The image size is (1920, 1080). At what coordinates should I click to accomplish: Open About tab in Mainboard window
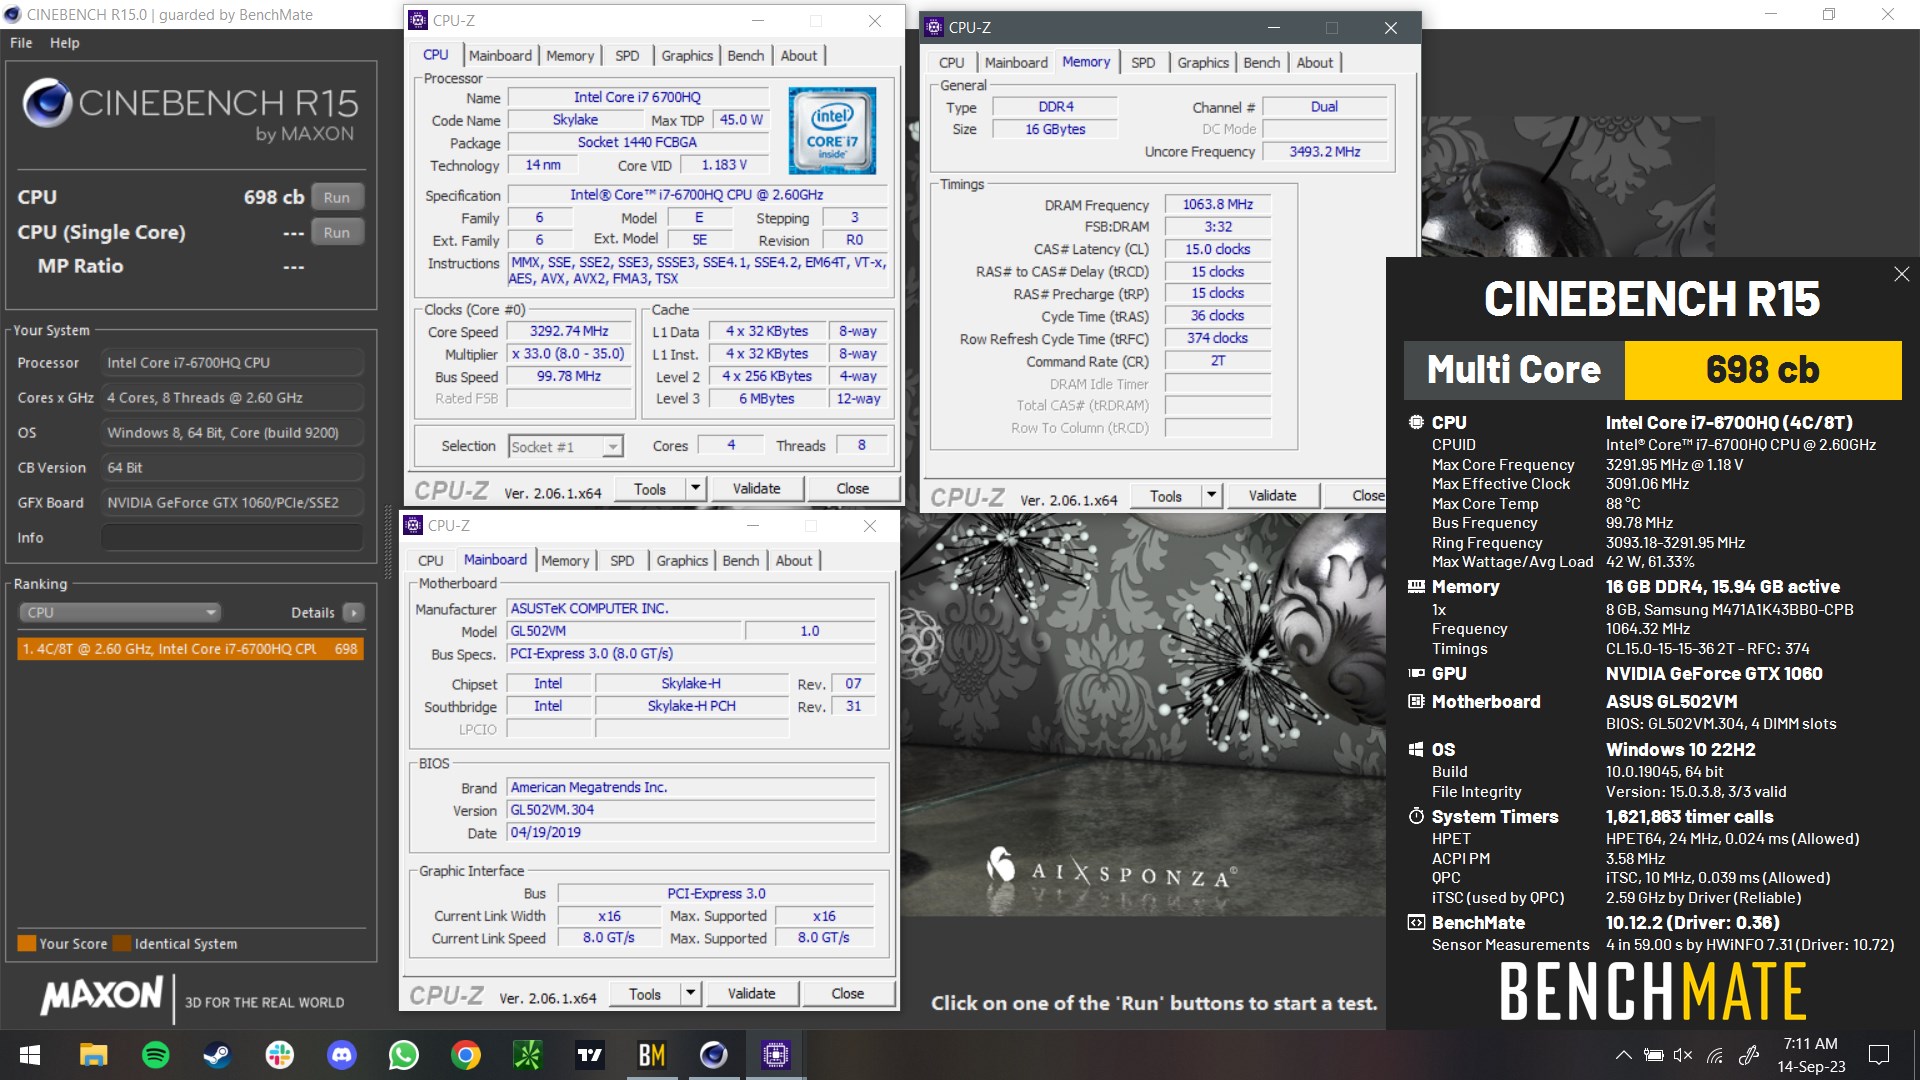794,561
